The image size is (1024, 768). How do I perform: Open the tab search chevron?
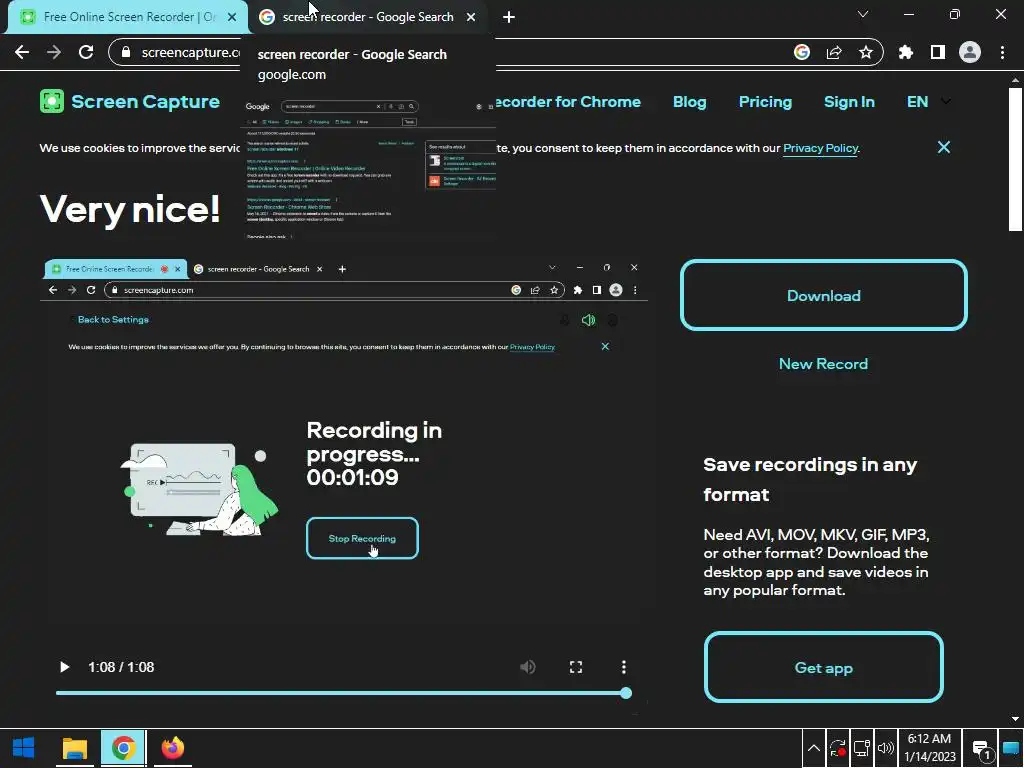[863, 14]
